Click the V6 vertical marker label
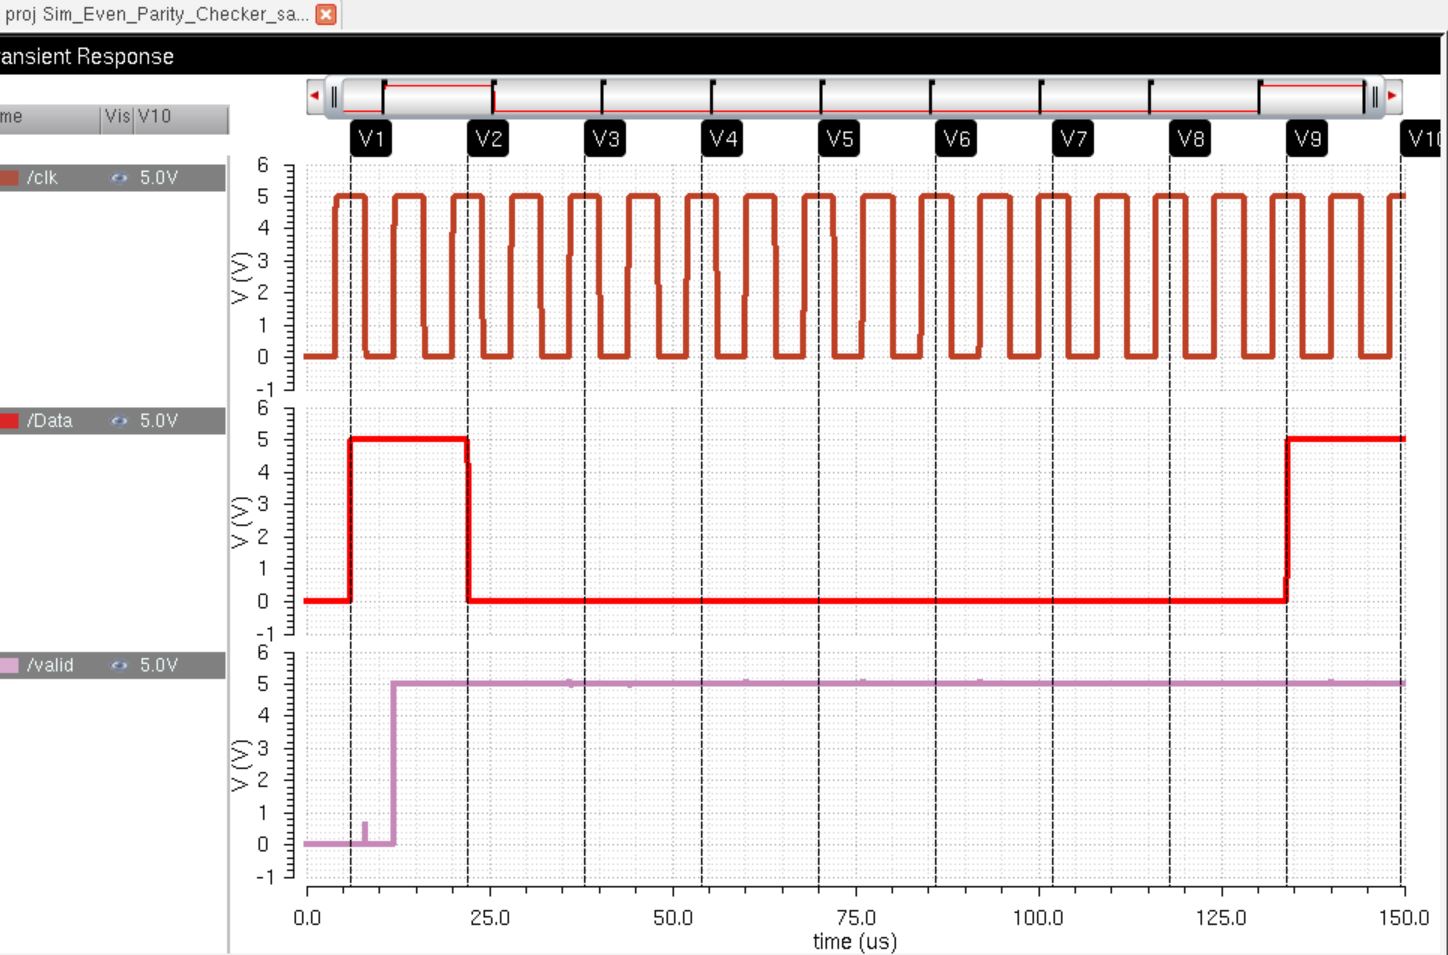The height and width of the screenshot is (955, 1448). pos(956,139)
